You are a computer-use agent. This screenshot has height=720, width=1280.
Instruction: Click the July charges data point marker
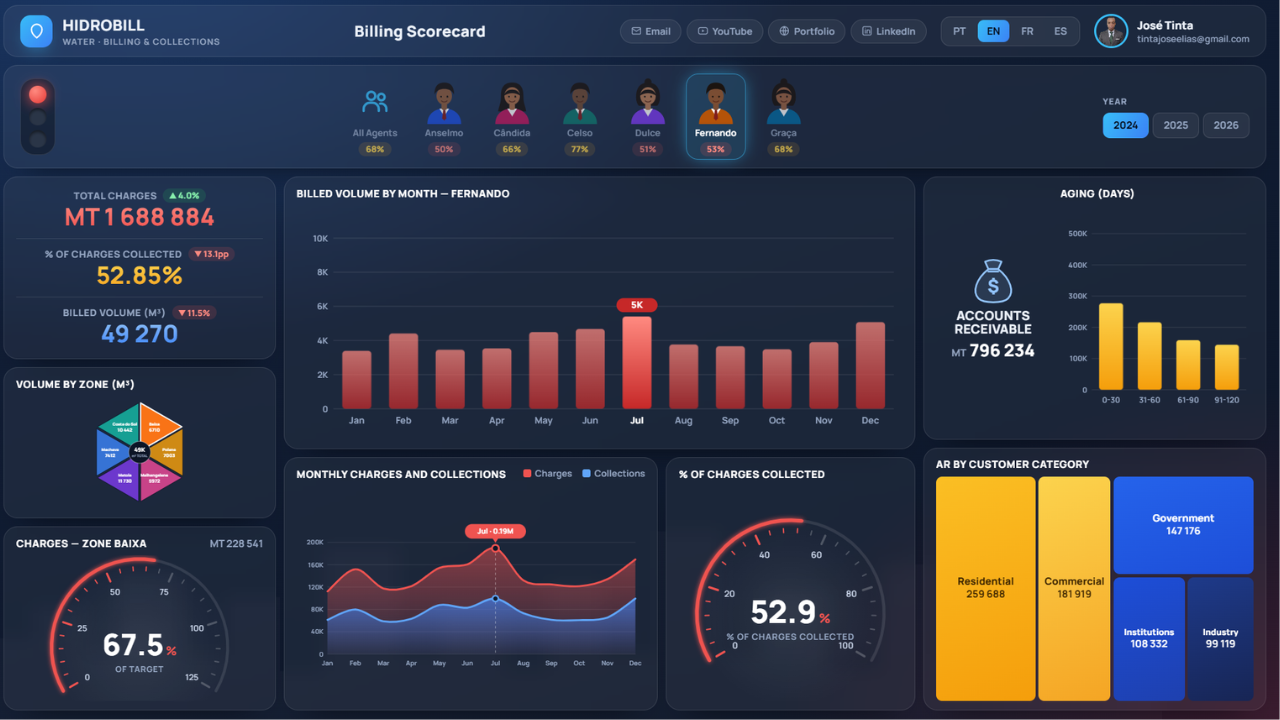point(495,548)
